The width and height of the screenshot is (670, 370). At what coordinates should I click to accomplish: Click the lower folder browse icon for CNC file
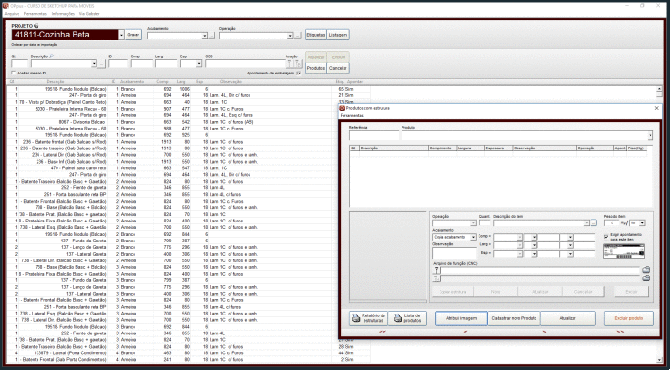[x=646, y=278]
